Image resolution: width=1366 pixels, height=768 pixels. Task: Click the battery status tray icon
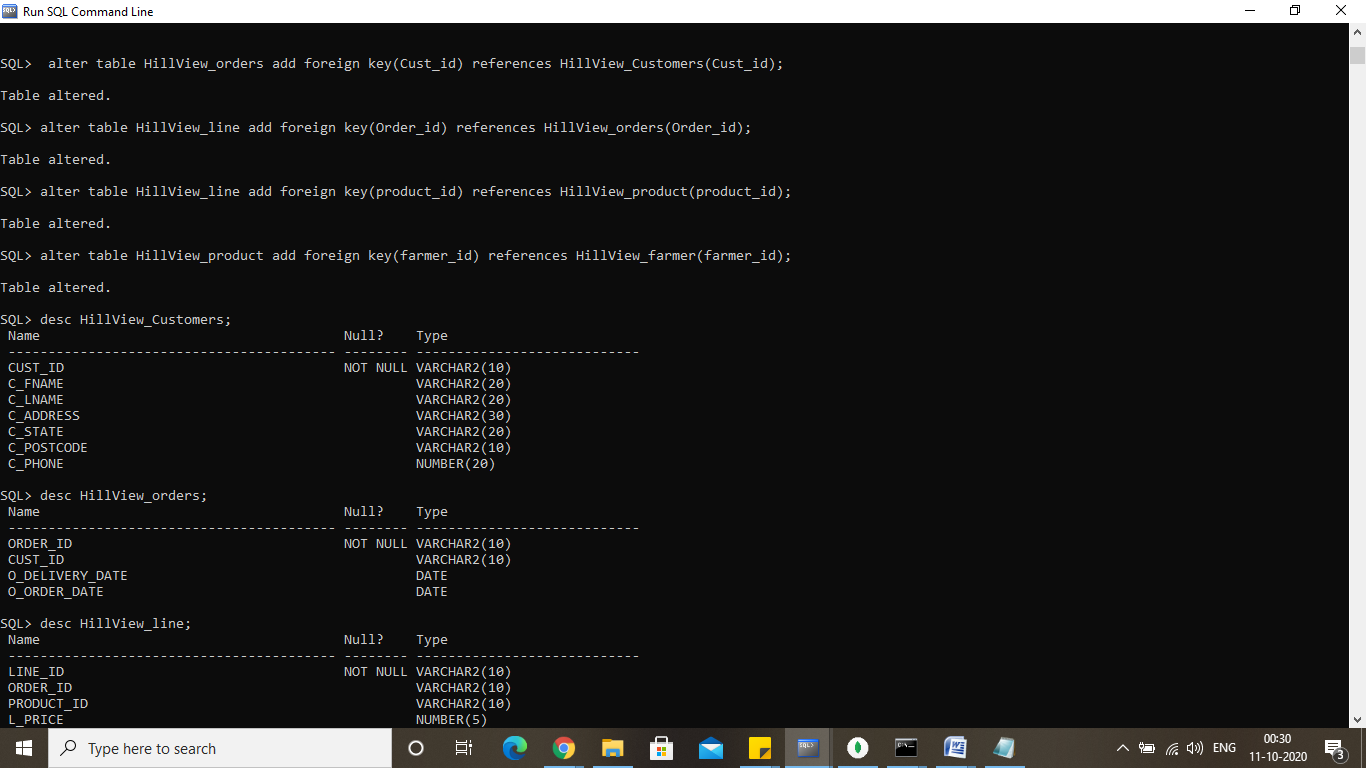[1147, 748]
